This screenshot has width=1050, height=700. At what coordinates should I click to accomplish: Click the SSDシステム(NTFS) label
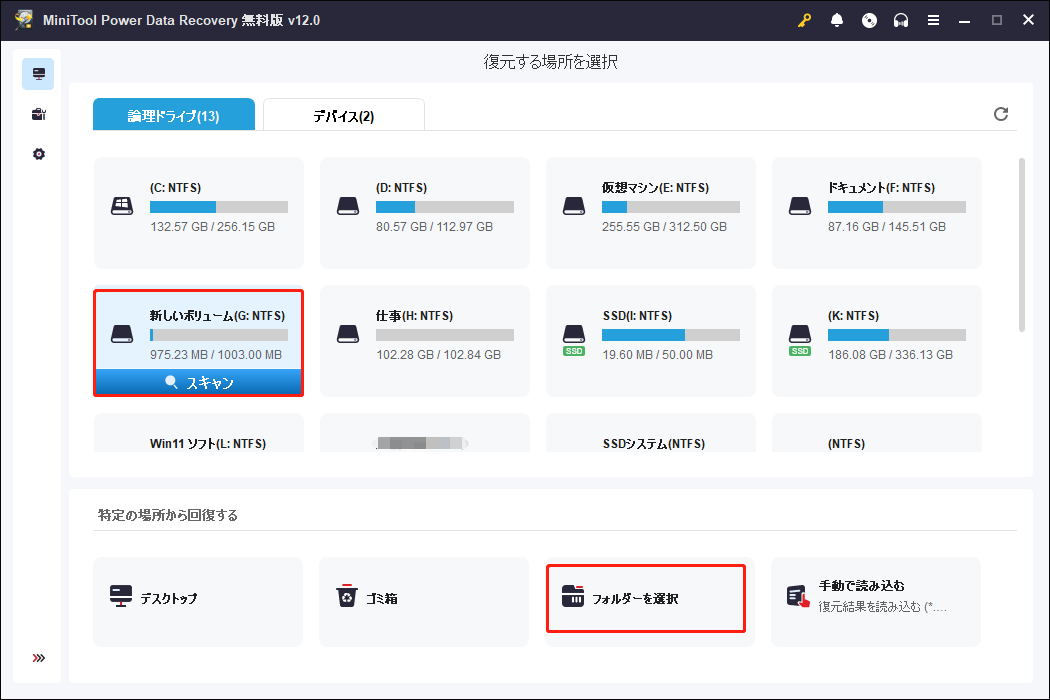point(654,443)
